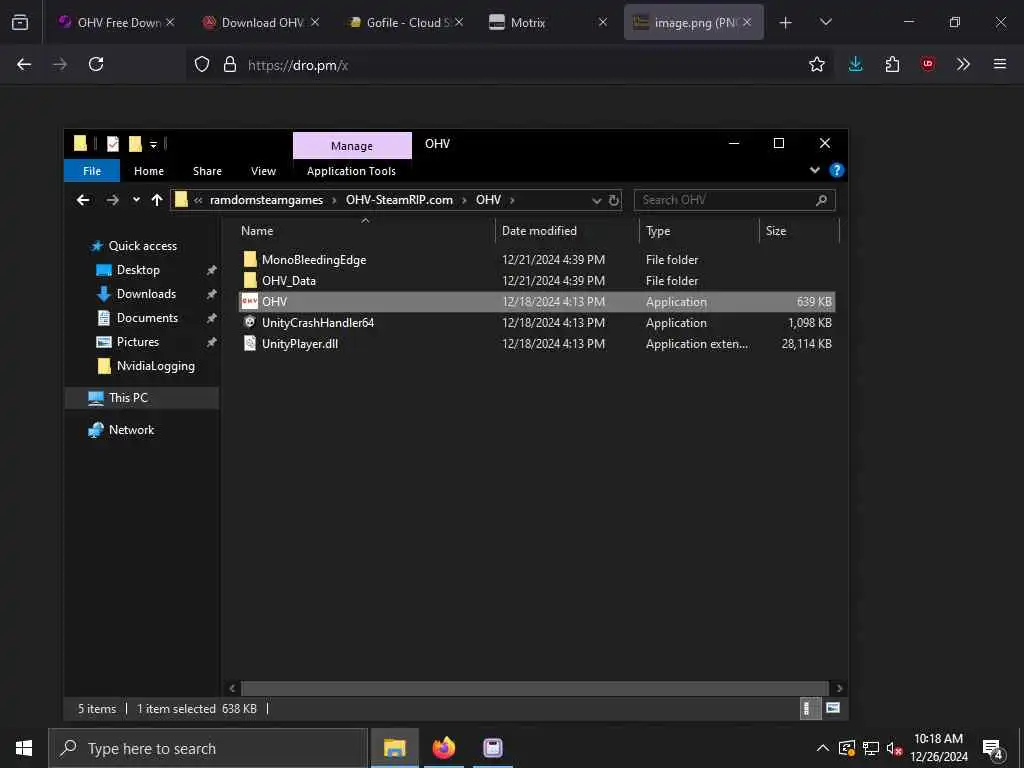Switch to the Download OHV tab

pyautogui.click(x=261, y=22)
